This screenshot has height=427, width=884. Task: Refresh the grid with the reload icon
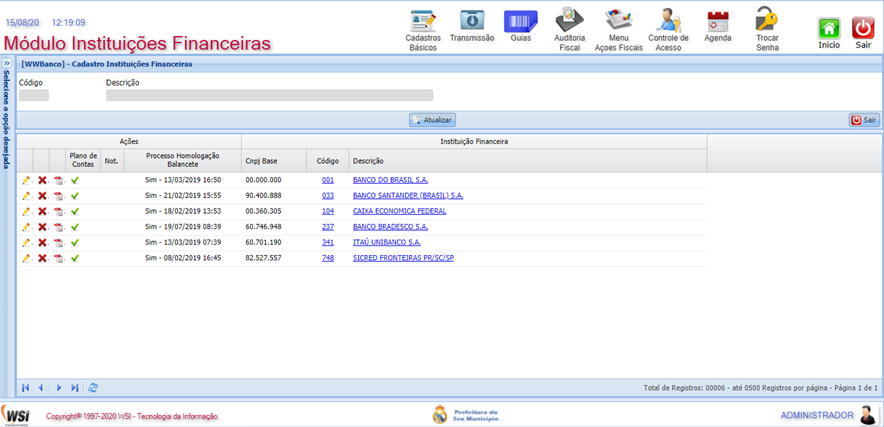click(x=93, y=388)
